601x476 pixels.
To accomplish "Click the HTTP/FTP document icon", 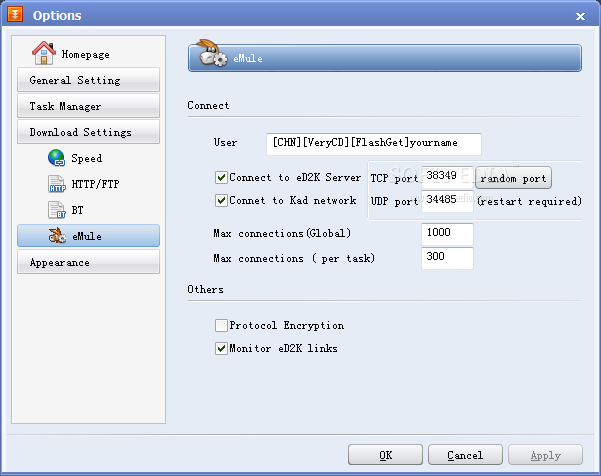I will 57,184.
